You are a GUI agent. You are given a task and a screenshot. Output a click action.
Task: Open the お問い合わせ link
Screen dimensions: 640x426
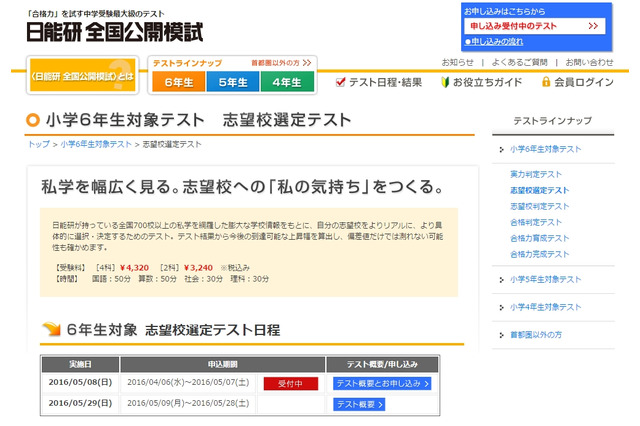(589, 62)
